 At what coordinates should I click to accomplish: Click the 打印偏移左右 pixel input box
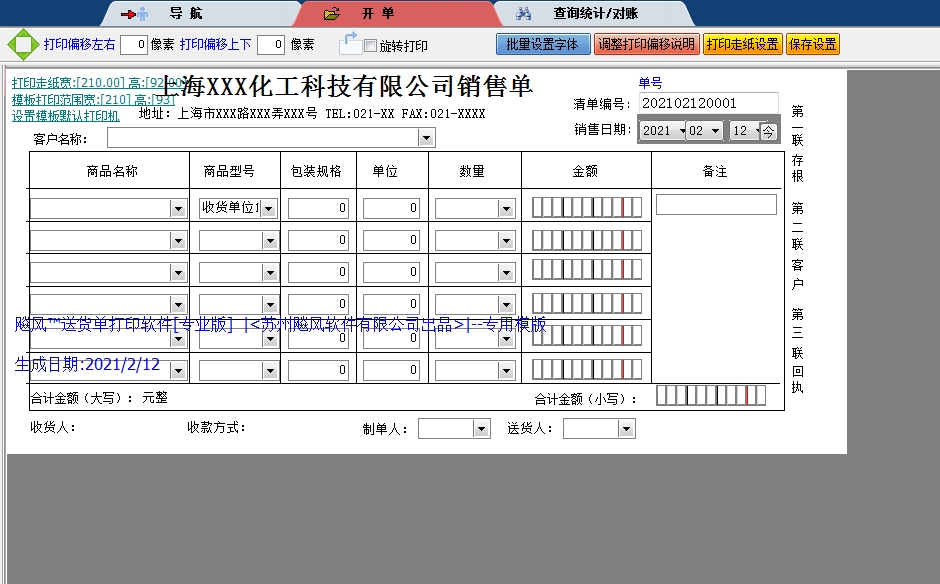[x=132, y=44]
